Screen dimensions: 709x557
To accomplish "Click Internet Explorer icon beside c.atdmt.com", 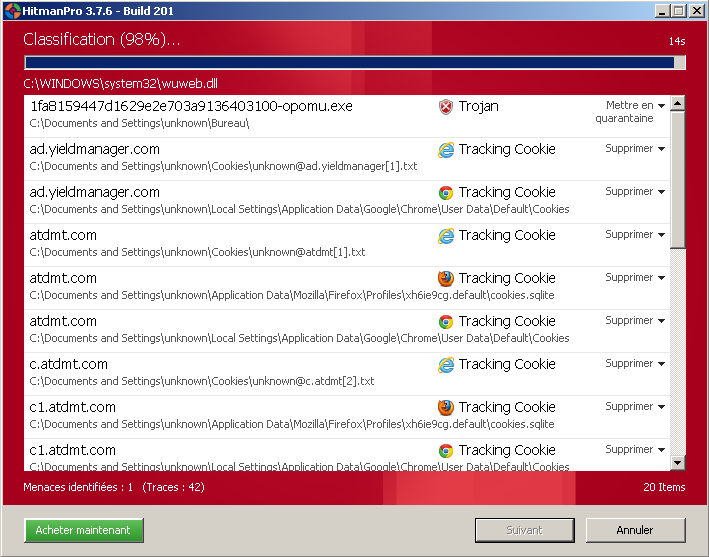I will tap(446, 365).
